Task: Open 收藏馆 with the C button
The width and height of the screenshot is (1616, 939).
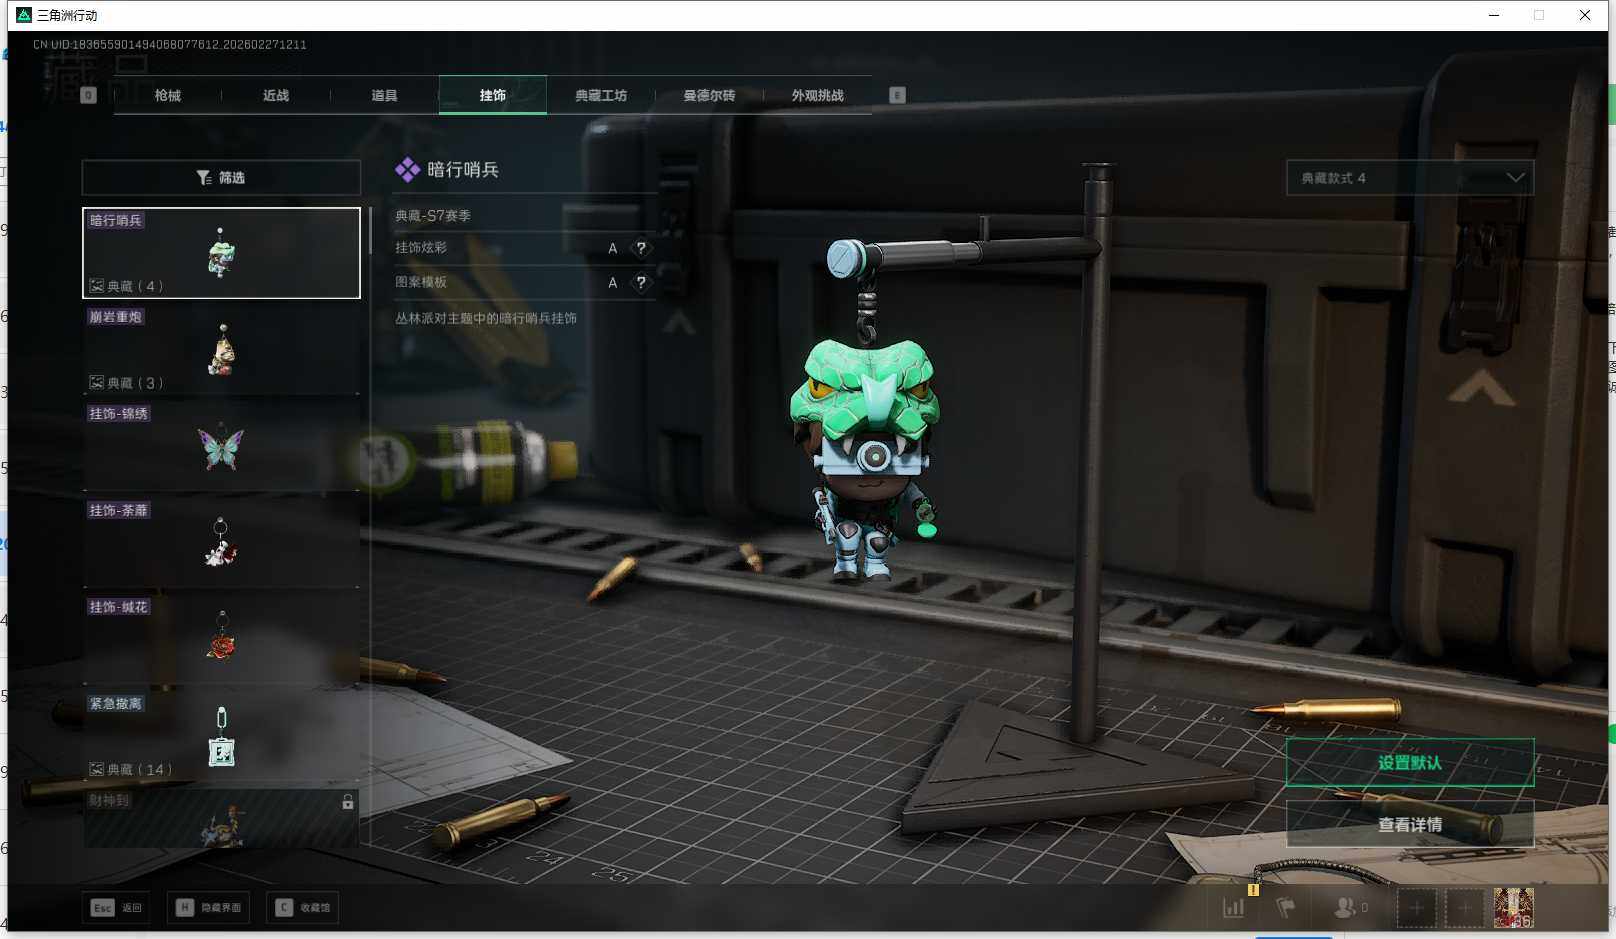Action: point(304,907)
